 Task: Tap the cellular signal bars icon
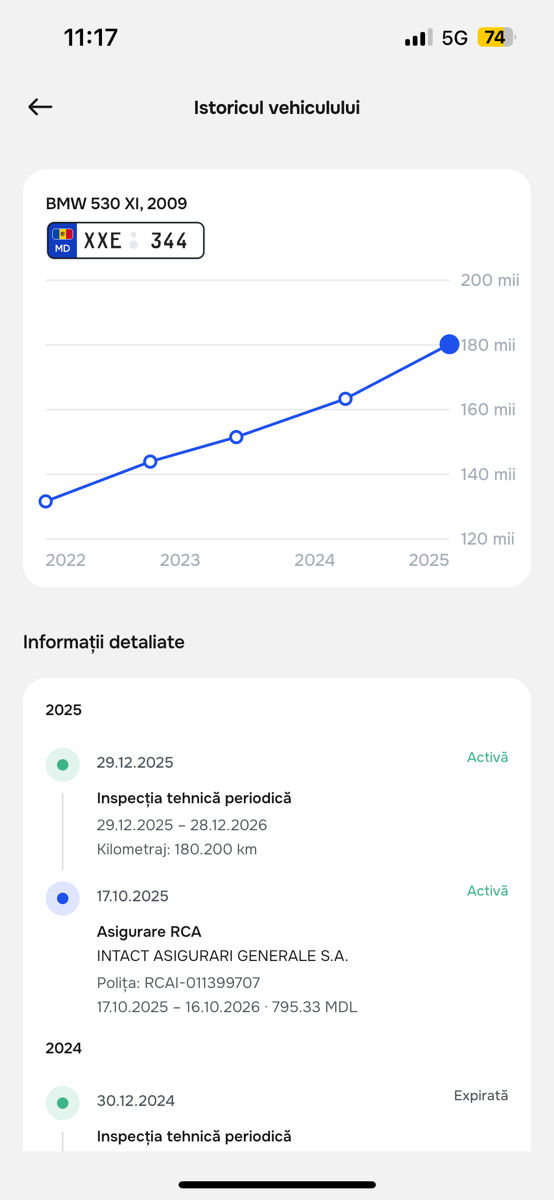[x=419, y=38]
